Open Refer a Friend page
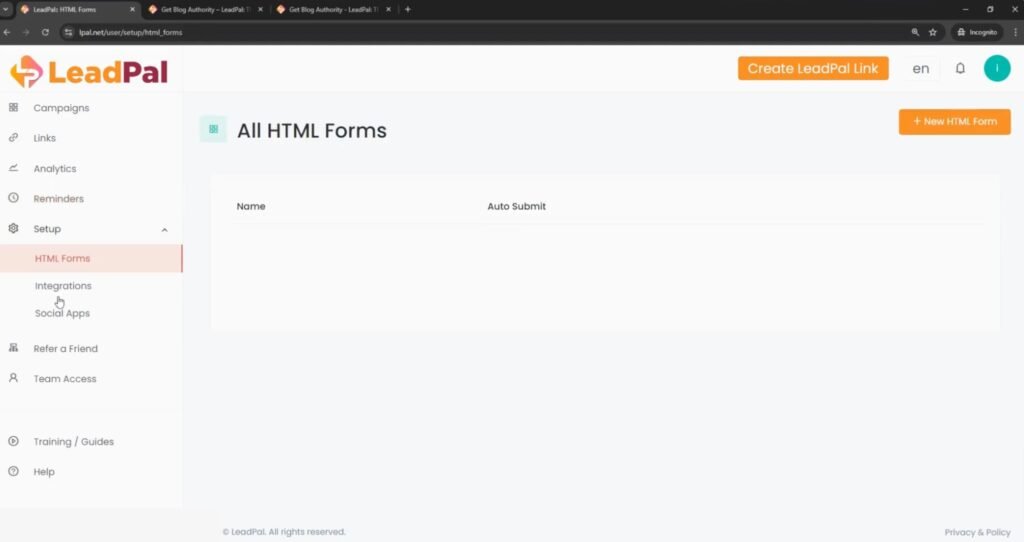The height and width of the screenshot is (542, 1024). [65, 348]
